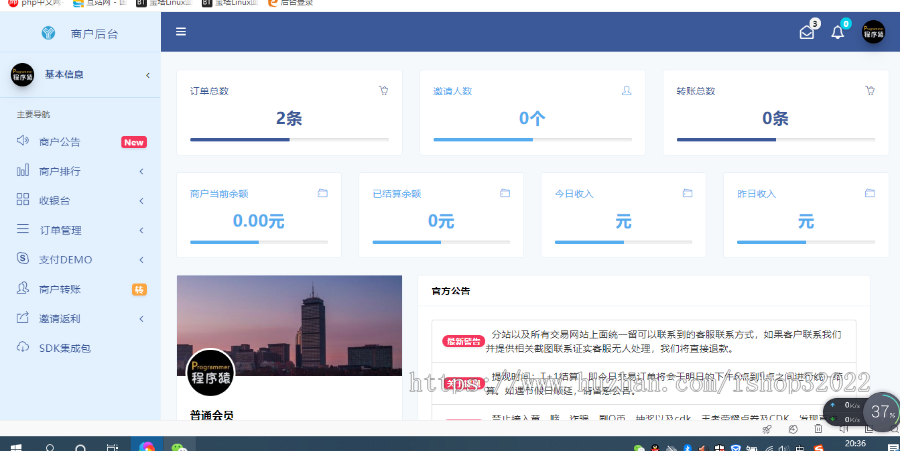Click the 商户公告 speaker icon
The height and width of the screenshot is (451, 900).
22,141
